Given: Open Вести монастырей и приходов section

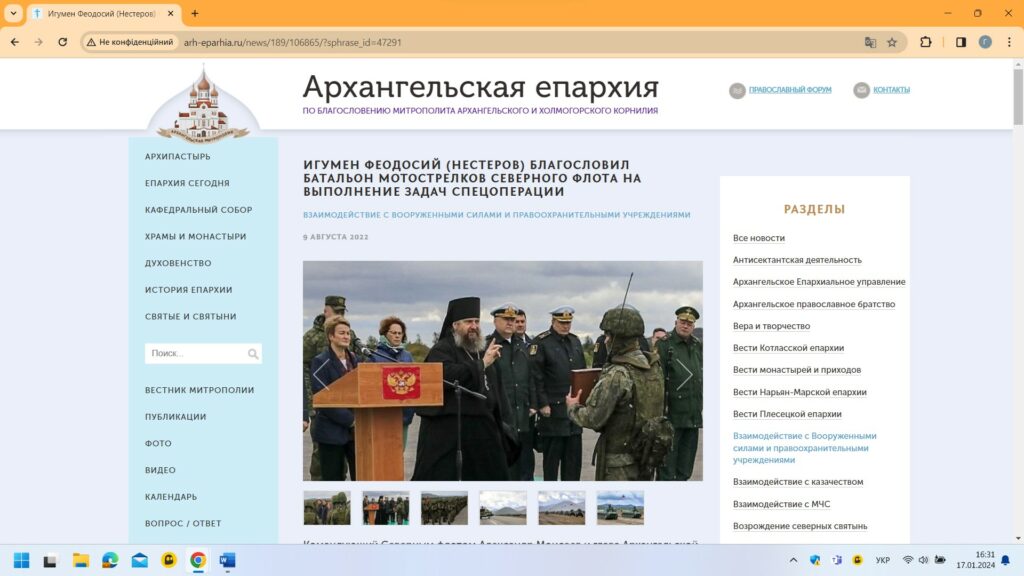Looking at the screenshot, I should [797, 370].
